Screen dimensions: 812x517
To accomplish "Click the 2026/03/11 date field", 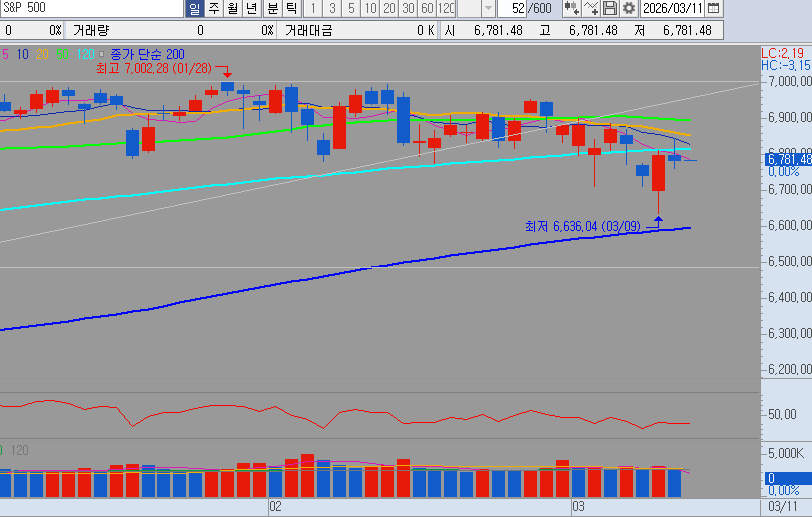I will [673, 8].
